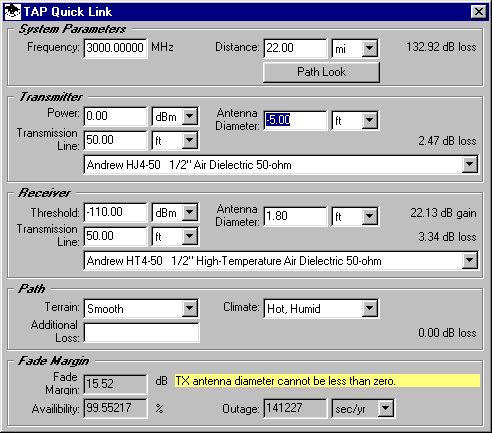Click the Frequency input field

pyautogui.click(x=115, y=48)
